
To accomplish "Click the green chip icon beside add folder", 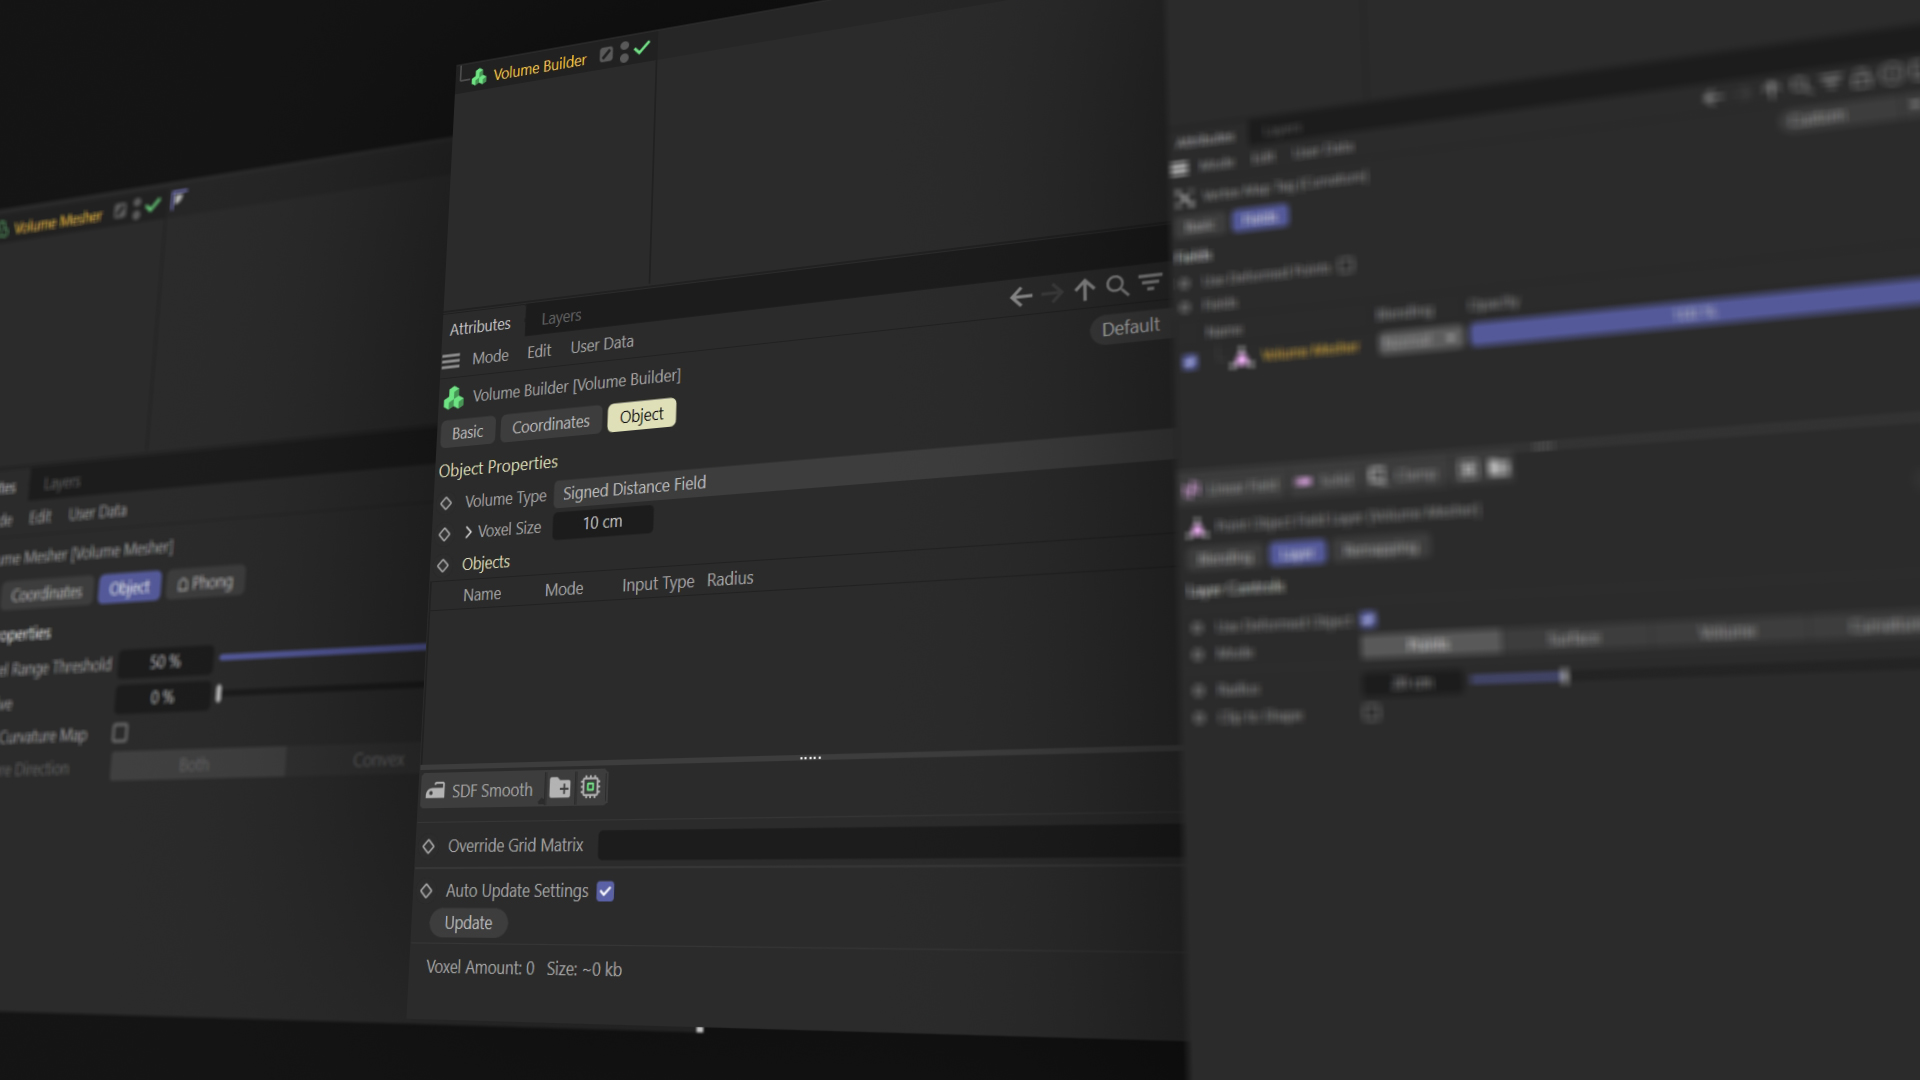I will coord(591,787).
